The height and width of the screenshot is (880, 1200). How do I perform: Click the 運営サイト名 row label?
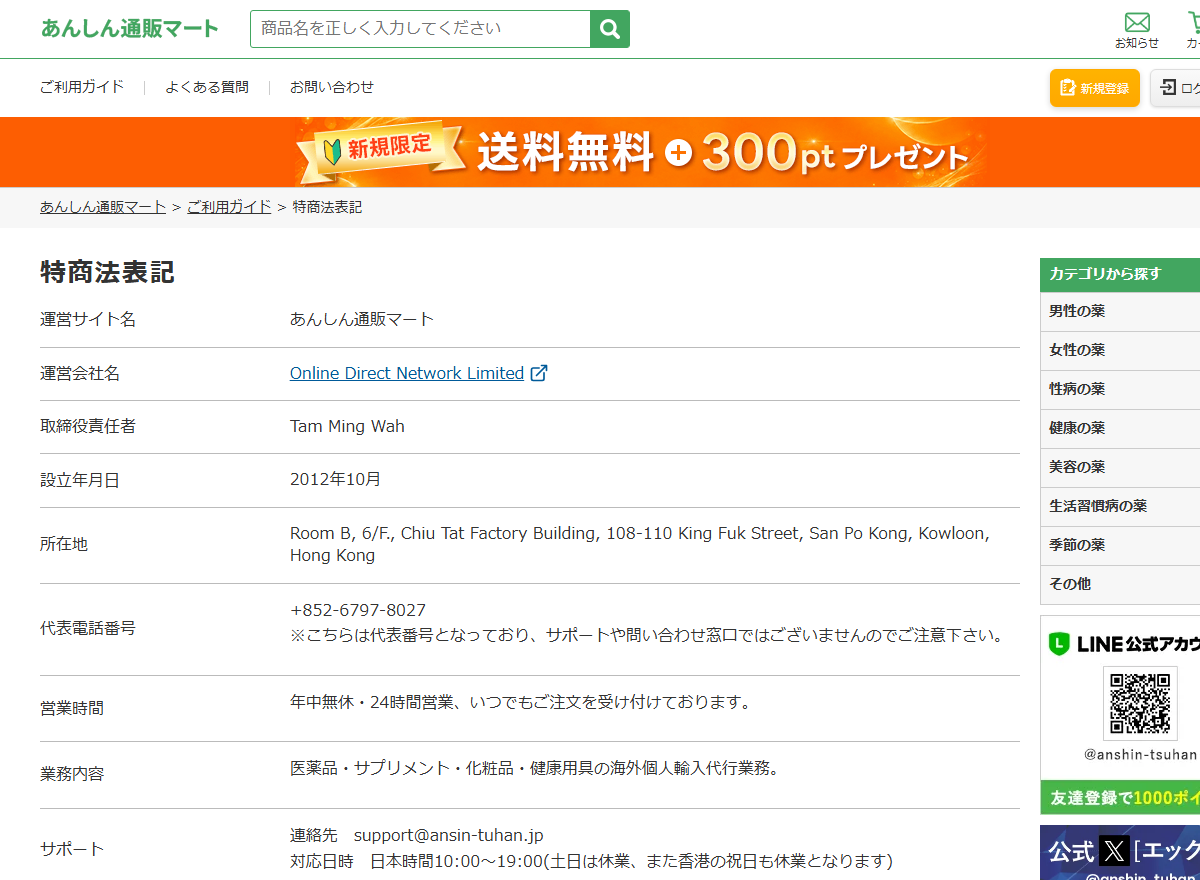click(88, 320)
